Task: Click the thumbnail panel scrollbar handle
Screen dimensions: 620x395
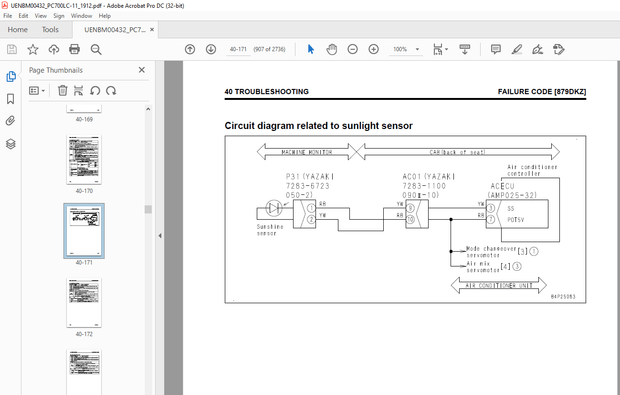Action: [148, 209]
